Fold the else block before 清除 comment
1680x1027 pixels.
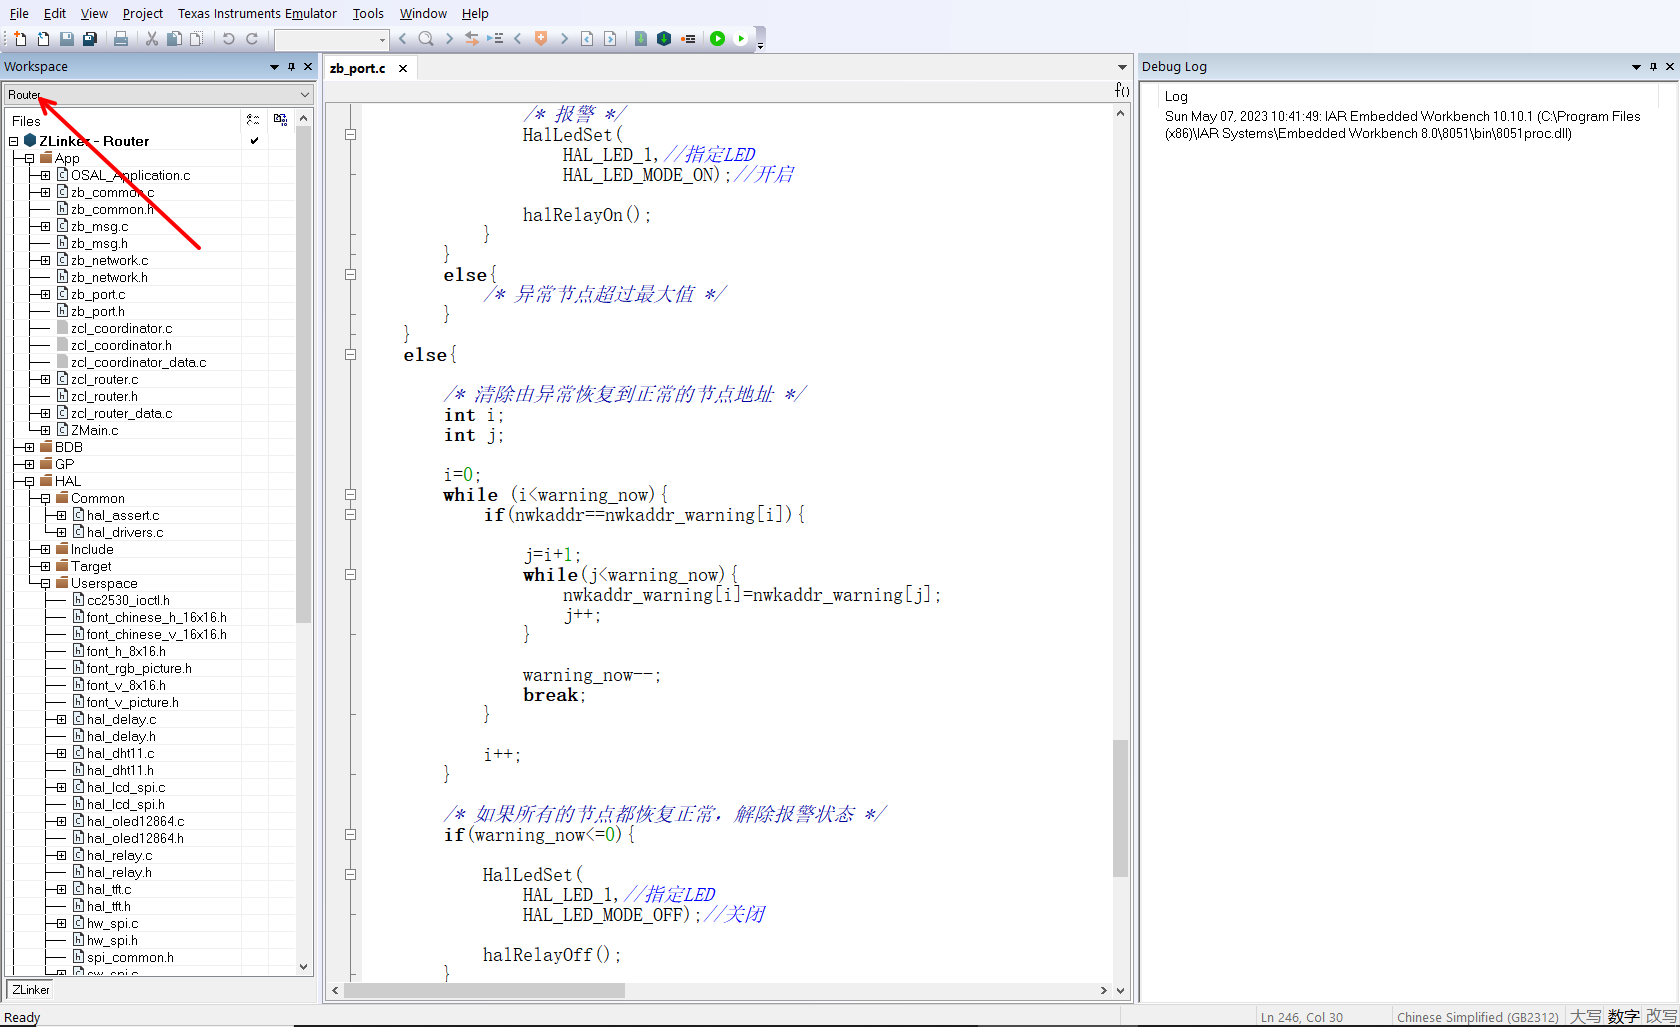pyautogui.click(x=350, y=354)
